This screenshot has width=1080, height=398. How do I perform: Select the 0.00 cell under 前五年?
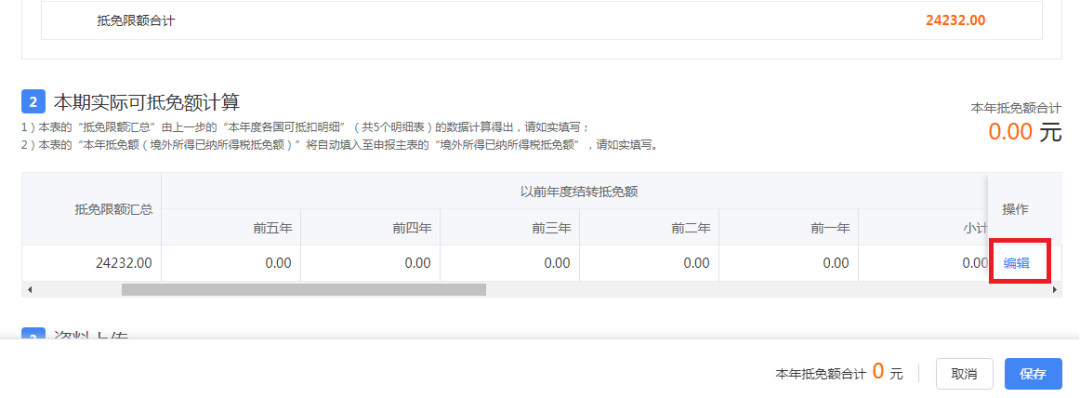231,263
